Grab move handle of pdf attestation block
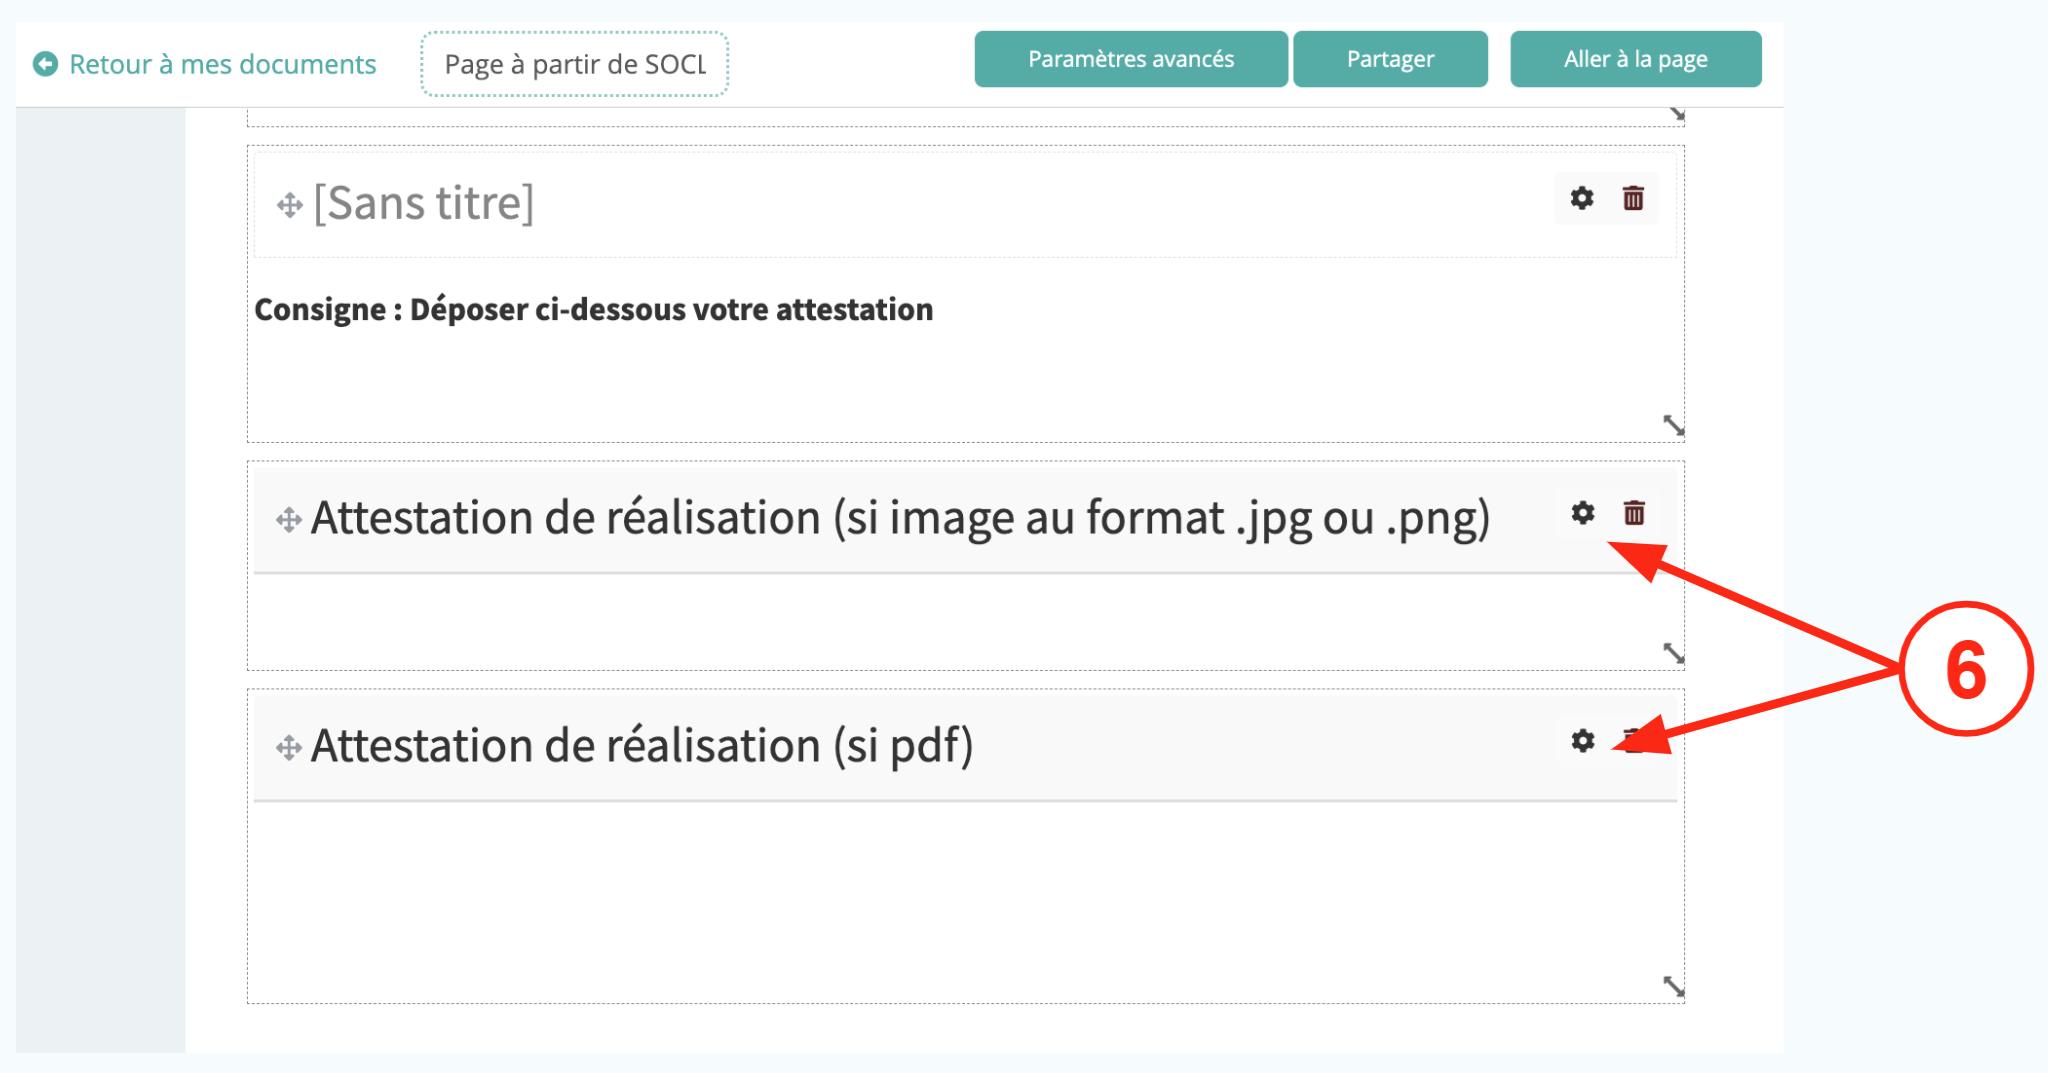This screenshot has height=1073, width=2048. pyautogui.click(x=289, y=748)
